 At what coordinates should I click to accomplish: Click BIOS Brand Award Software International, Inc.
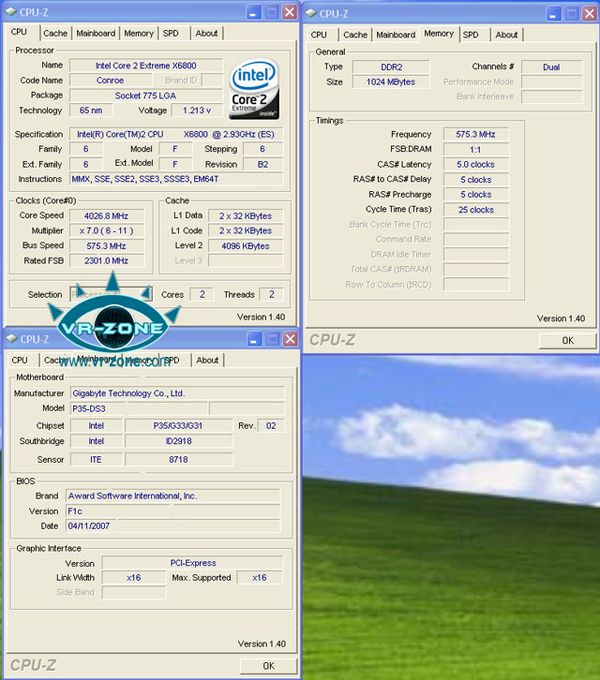pos(173,496)
